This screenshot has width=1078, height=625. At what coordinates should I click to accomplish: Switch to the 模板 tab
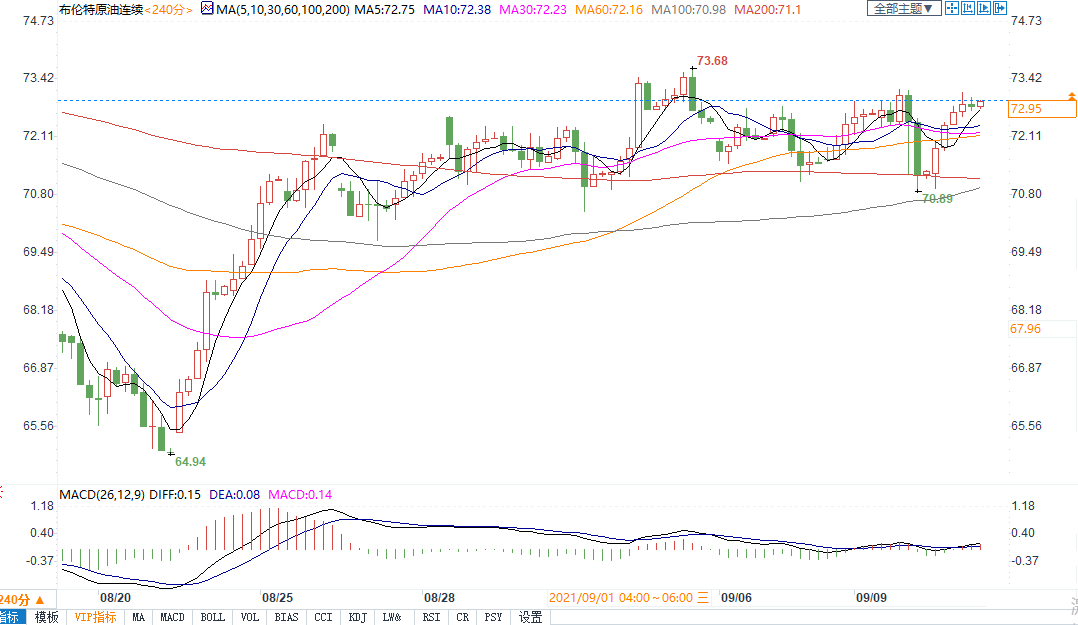[47, 617]
